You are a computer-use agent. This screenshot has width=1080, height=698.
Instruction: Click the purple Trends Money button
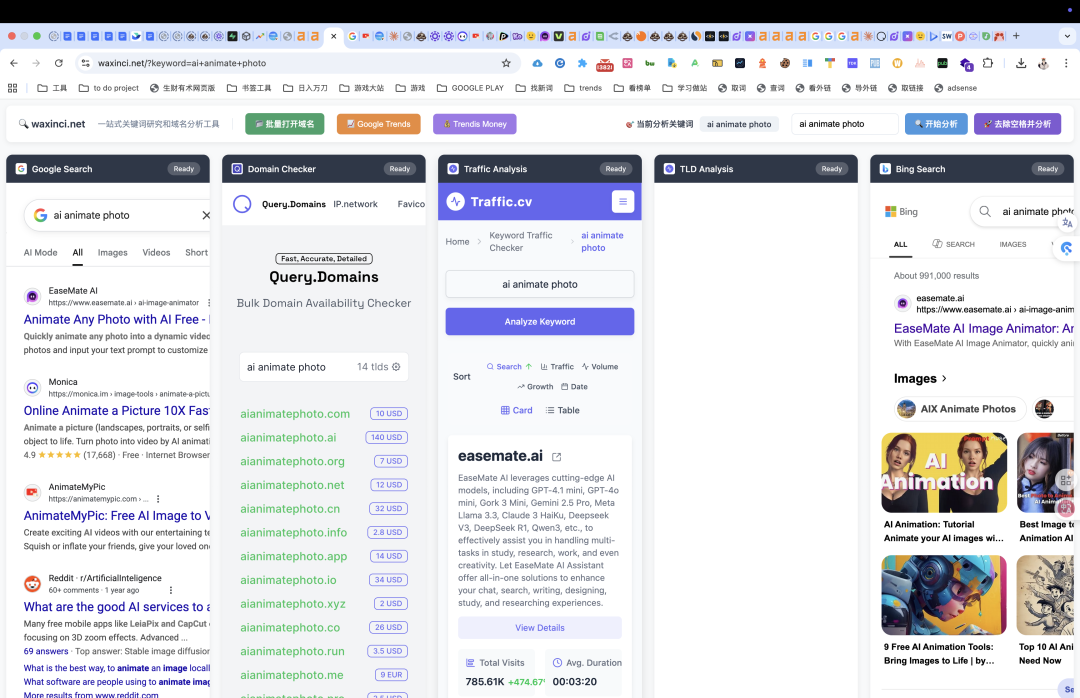[x=475, y=124]
